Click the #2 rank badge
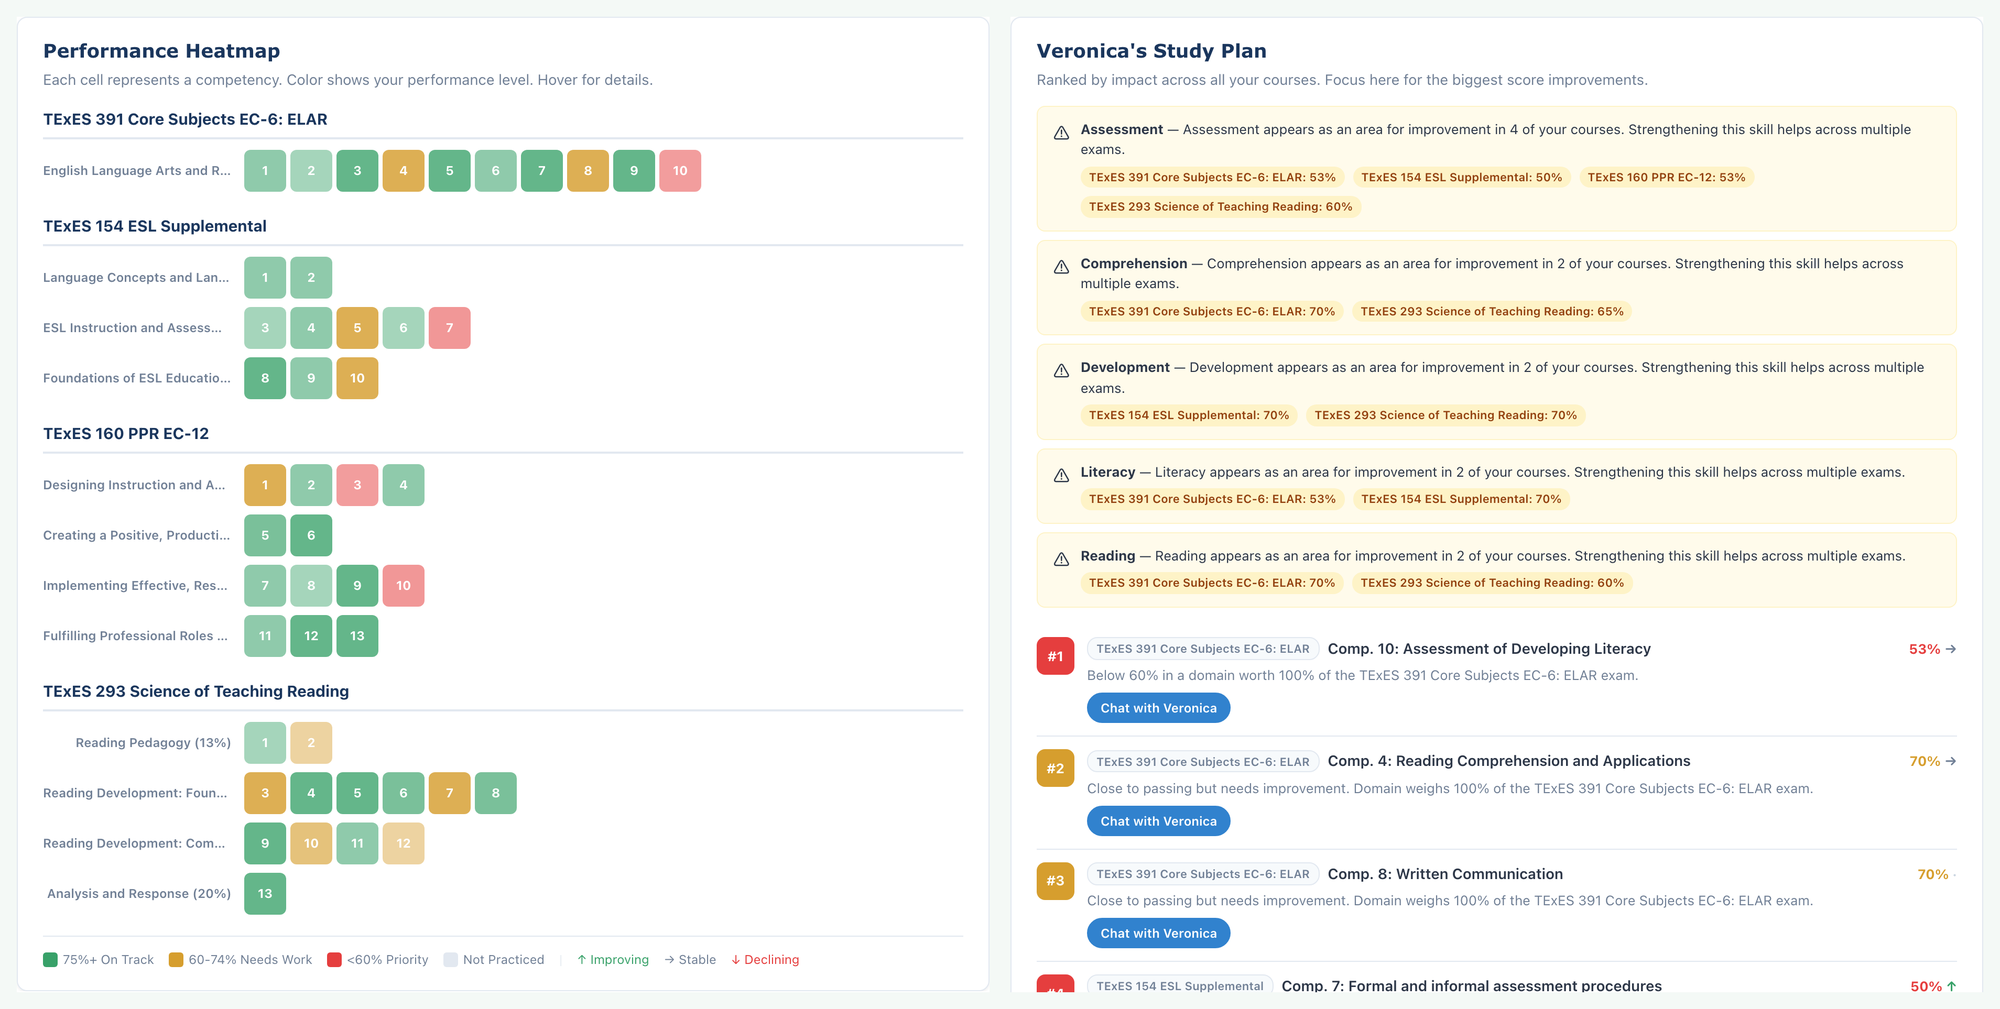This screenshot has width=2000, height=1009. pyautogui.click(x=1055, y=768)
